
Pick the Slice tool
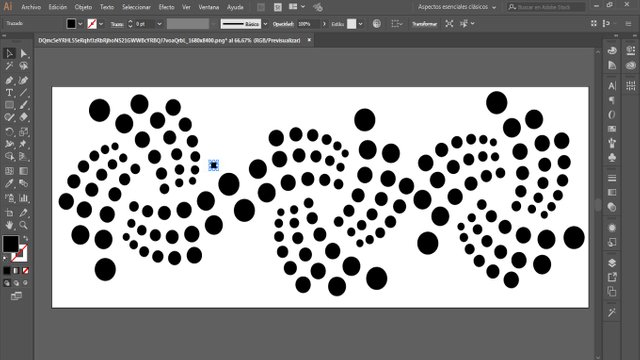click(23, 213)
